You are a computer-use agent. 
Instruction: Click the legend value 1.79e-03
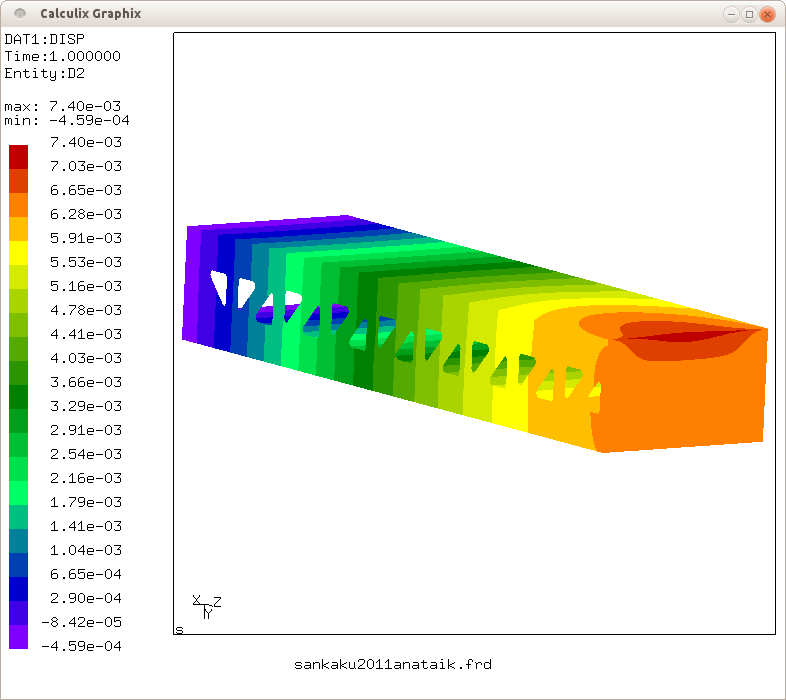[86, 502]
